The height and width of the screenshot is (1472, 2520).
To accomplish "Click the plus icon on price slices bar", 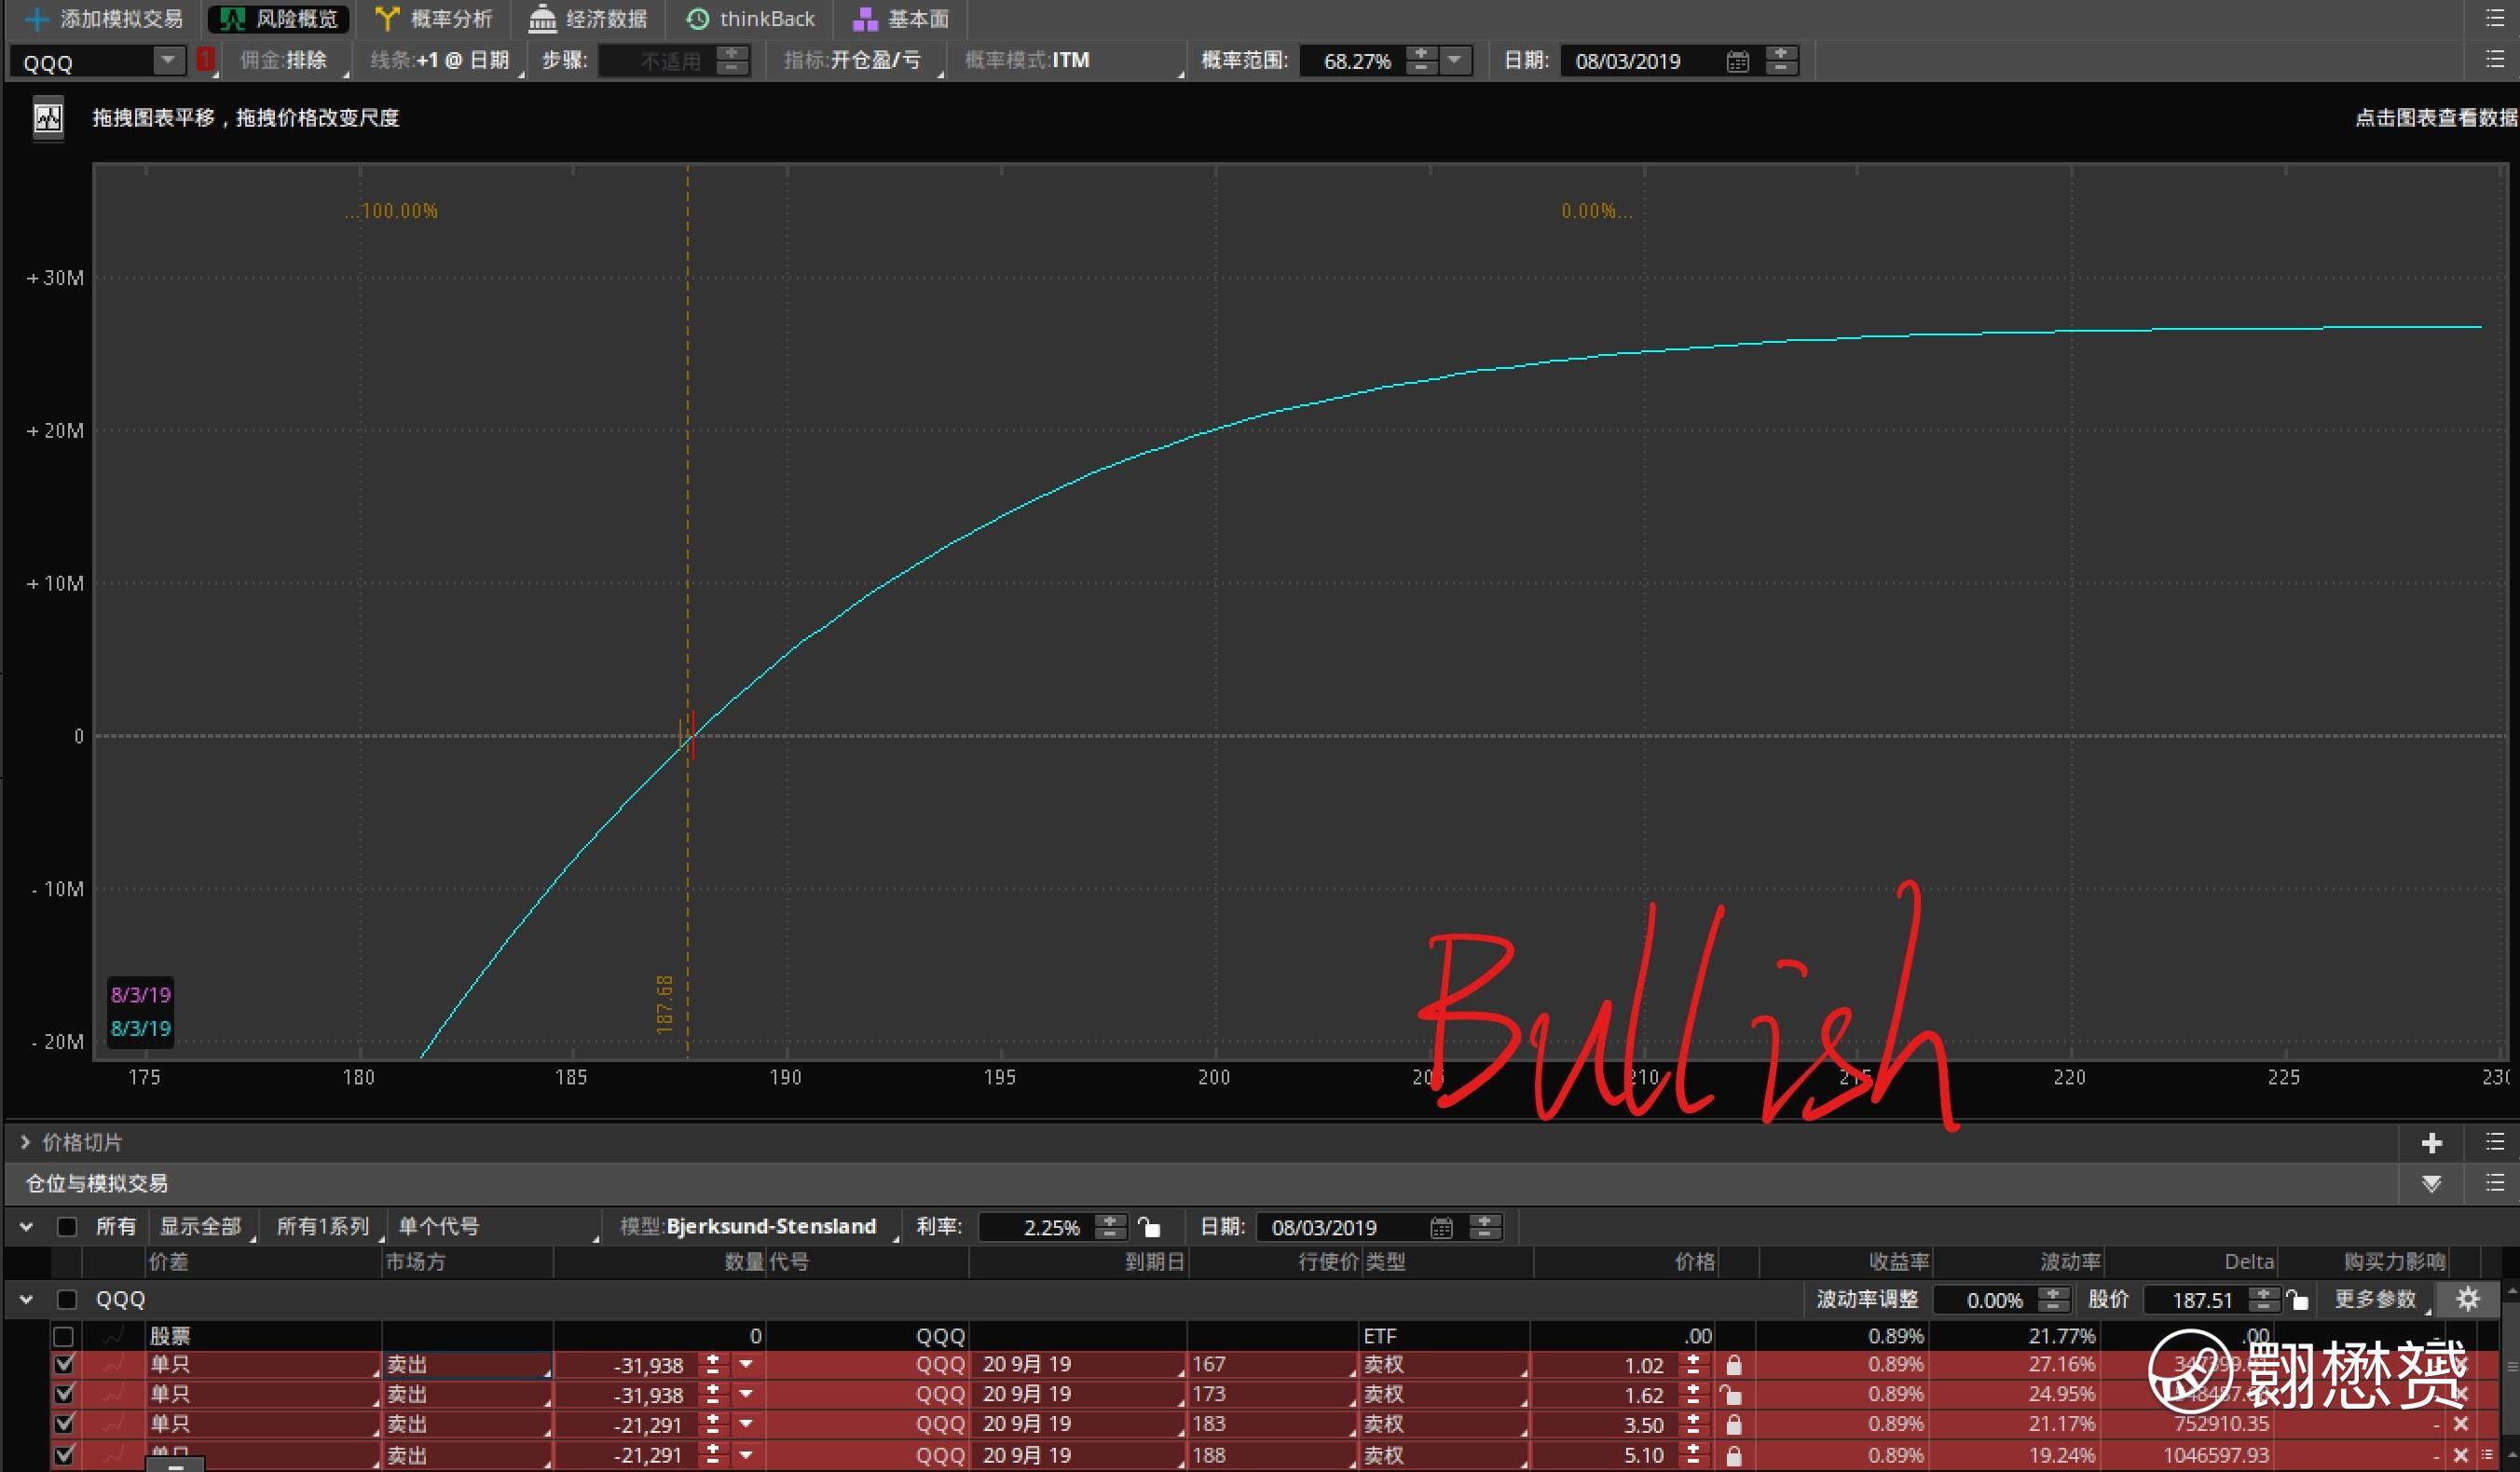I will (2431, 1142).
